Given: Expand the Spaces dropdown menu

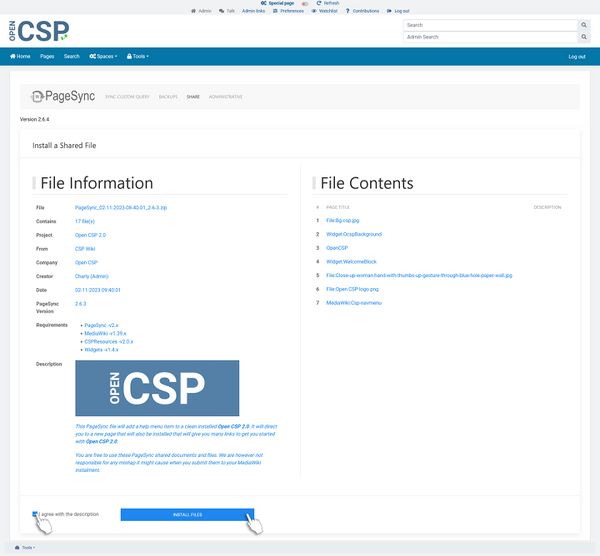Looking at the screenshot, I should 103,56.
